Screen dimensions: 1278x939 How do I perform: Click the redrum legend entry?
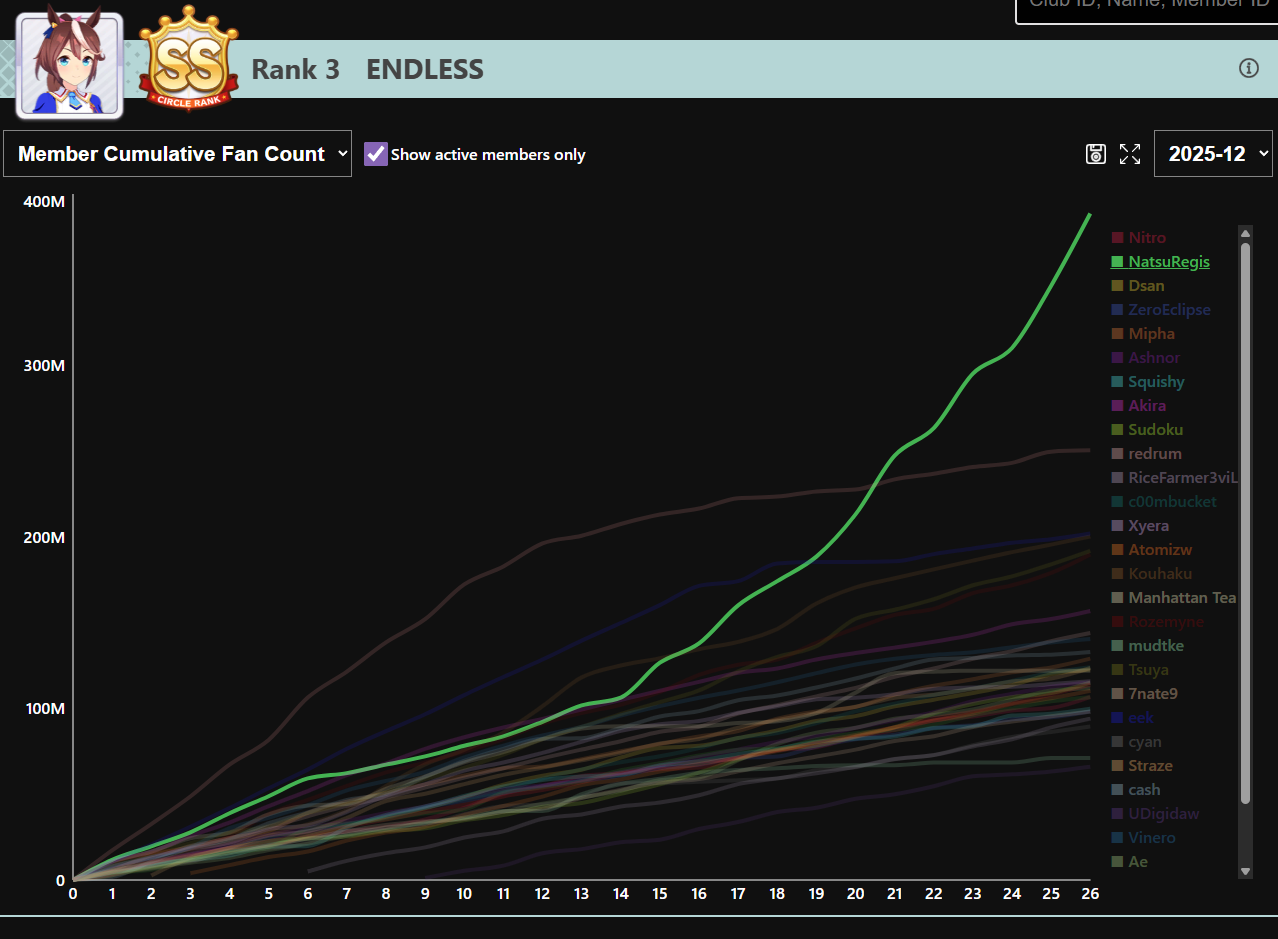tap(1147, 454)
